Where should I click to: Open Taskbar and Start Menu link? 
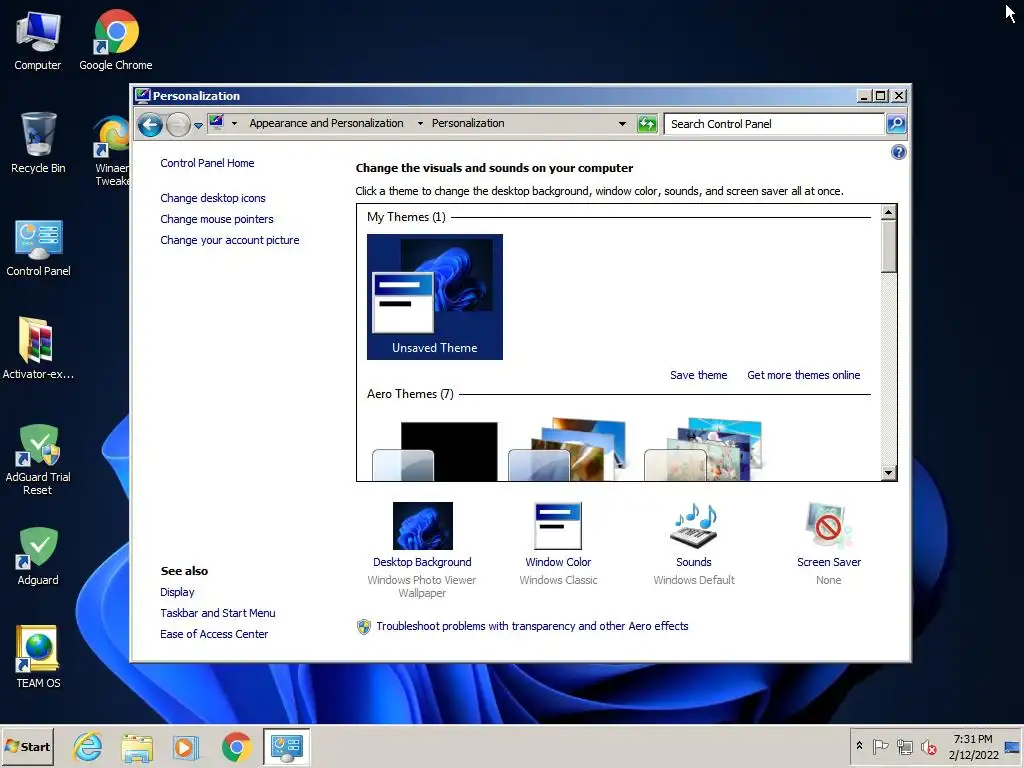click(x=217, y=613)
